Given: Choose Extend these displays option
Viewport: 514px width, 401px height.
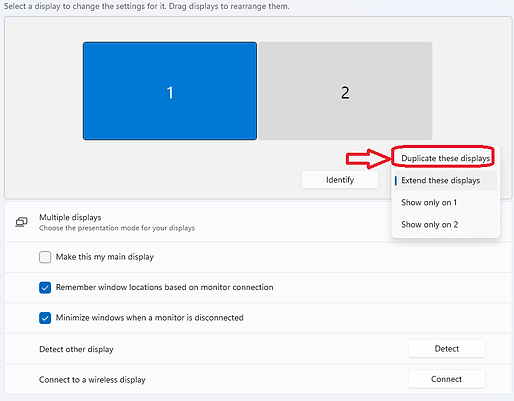Looking at the screenshot, I should tap(445, 180).
